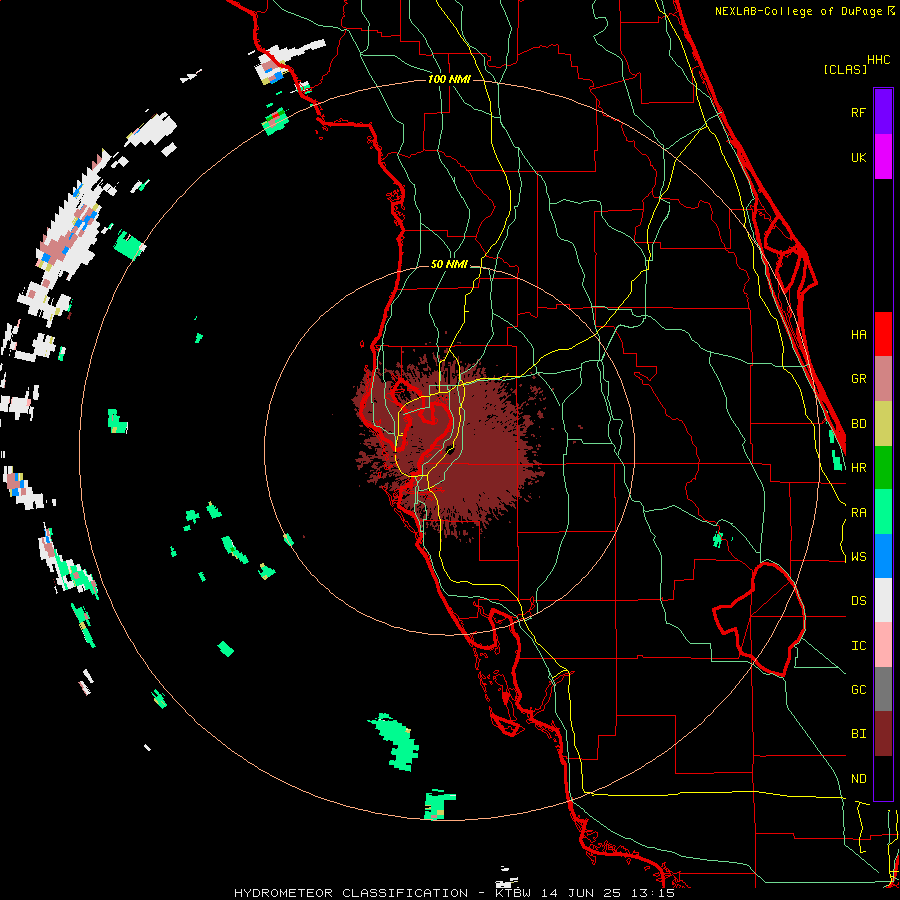
Task: Click the ND black legend swatch
Action: 883,778
